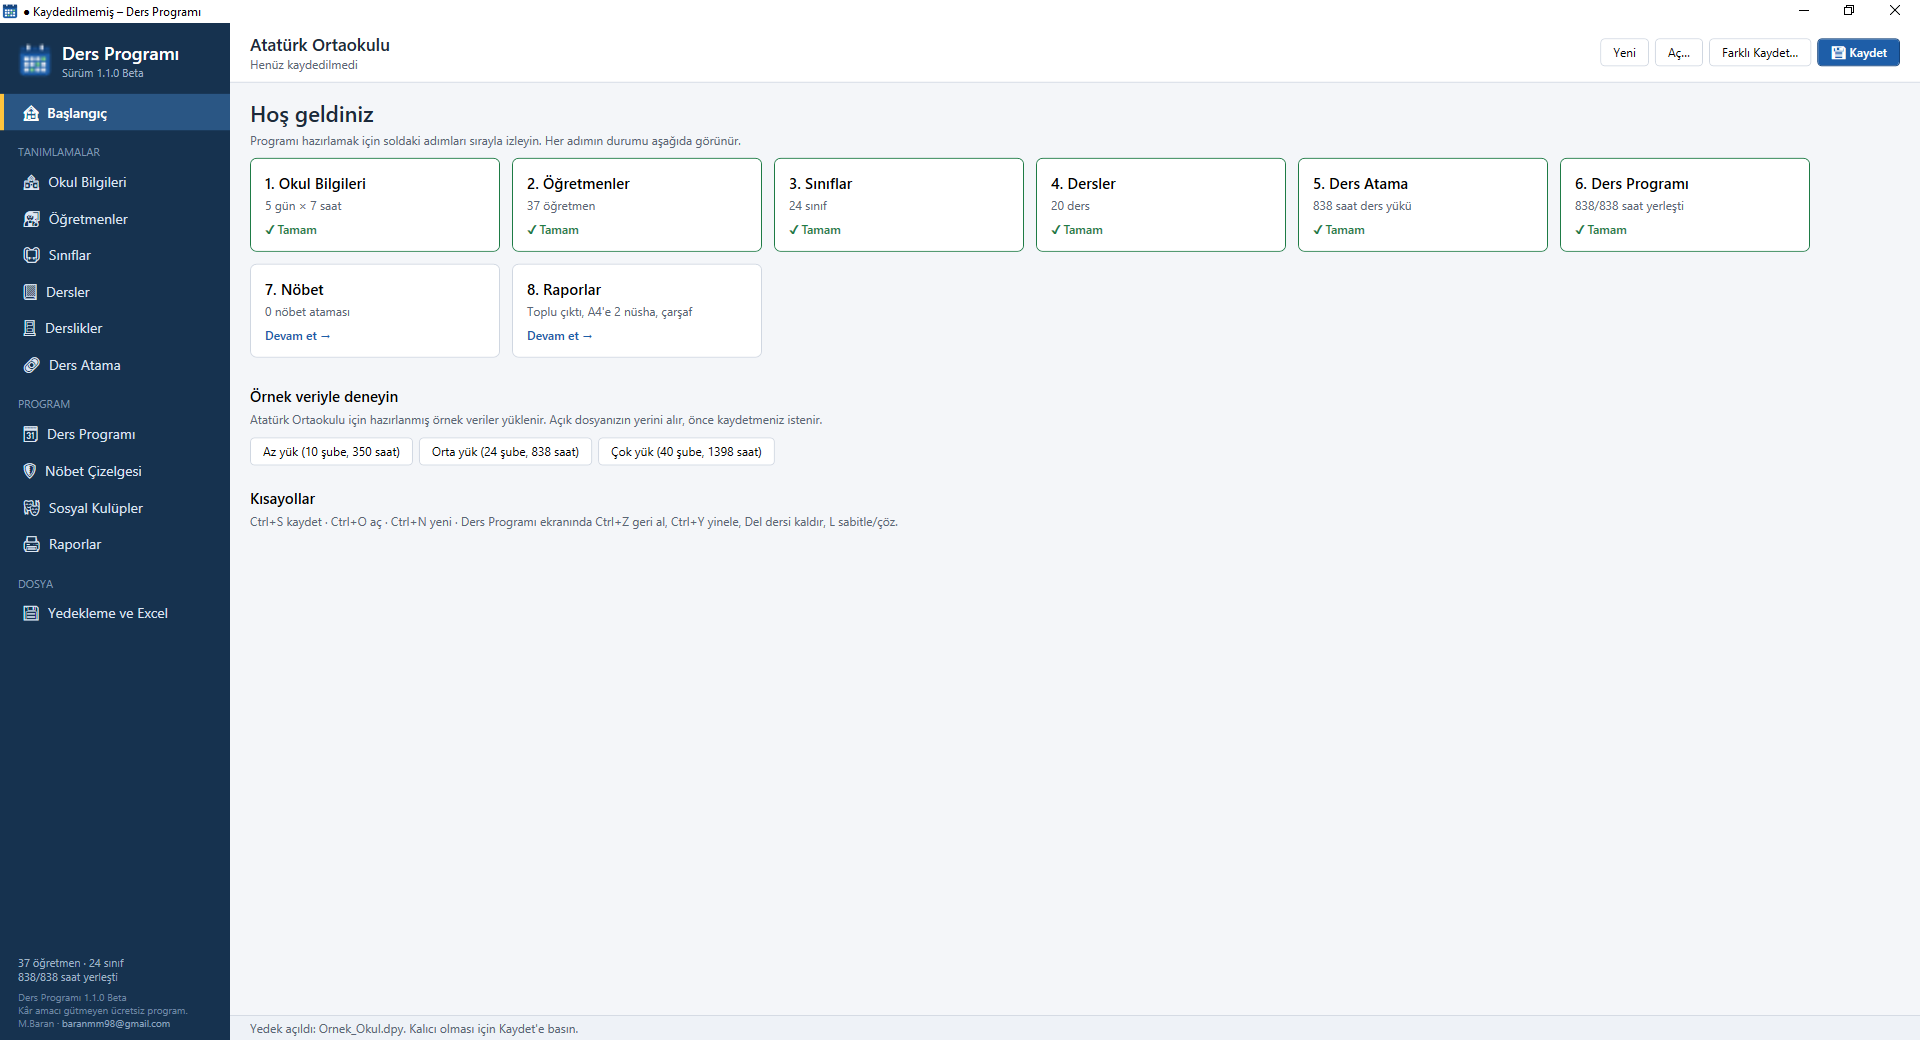Load the Az yük sample data
This screenshot has height=1040, width=1920.
[331, 452]
